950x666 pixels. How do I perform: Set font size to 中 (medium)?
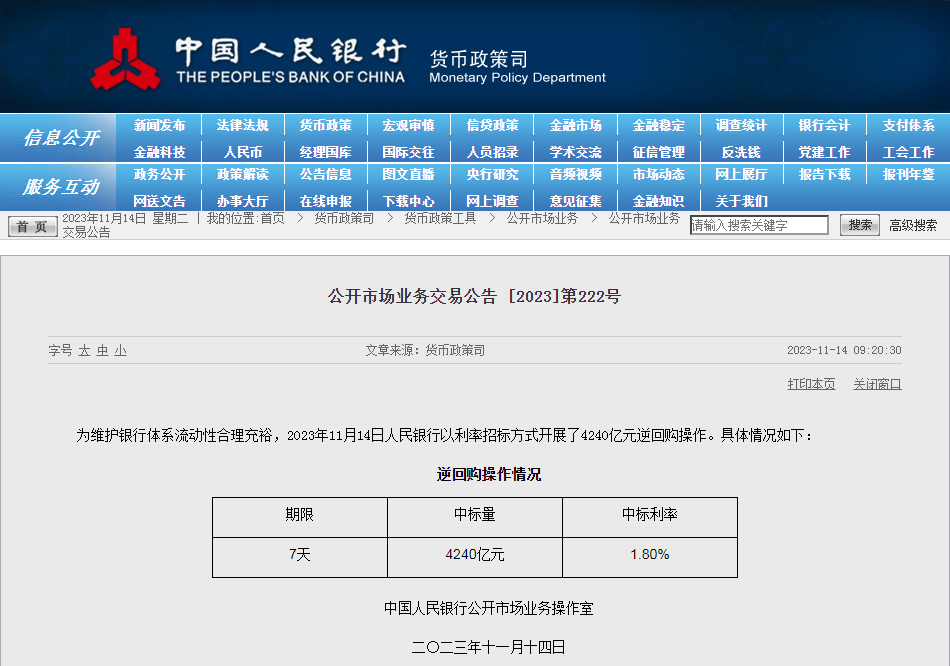tap(102, 350)
